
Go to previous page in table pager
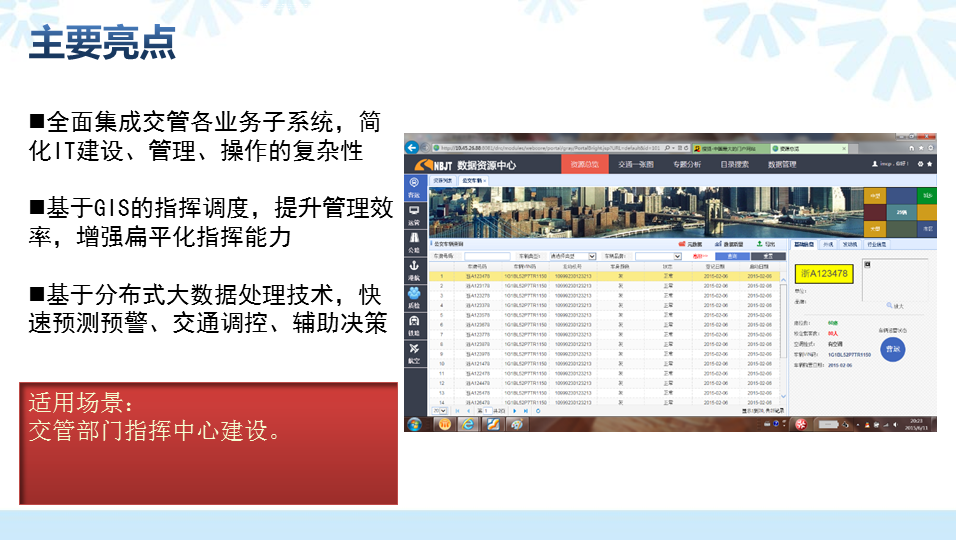coord(469,411)
